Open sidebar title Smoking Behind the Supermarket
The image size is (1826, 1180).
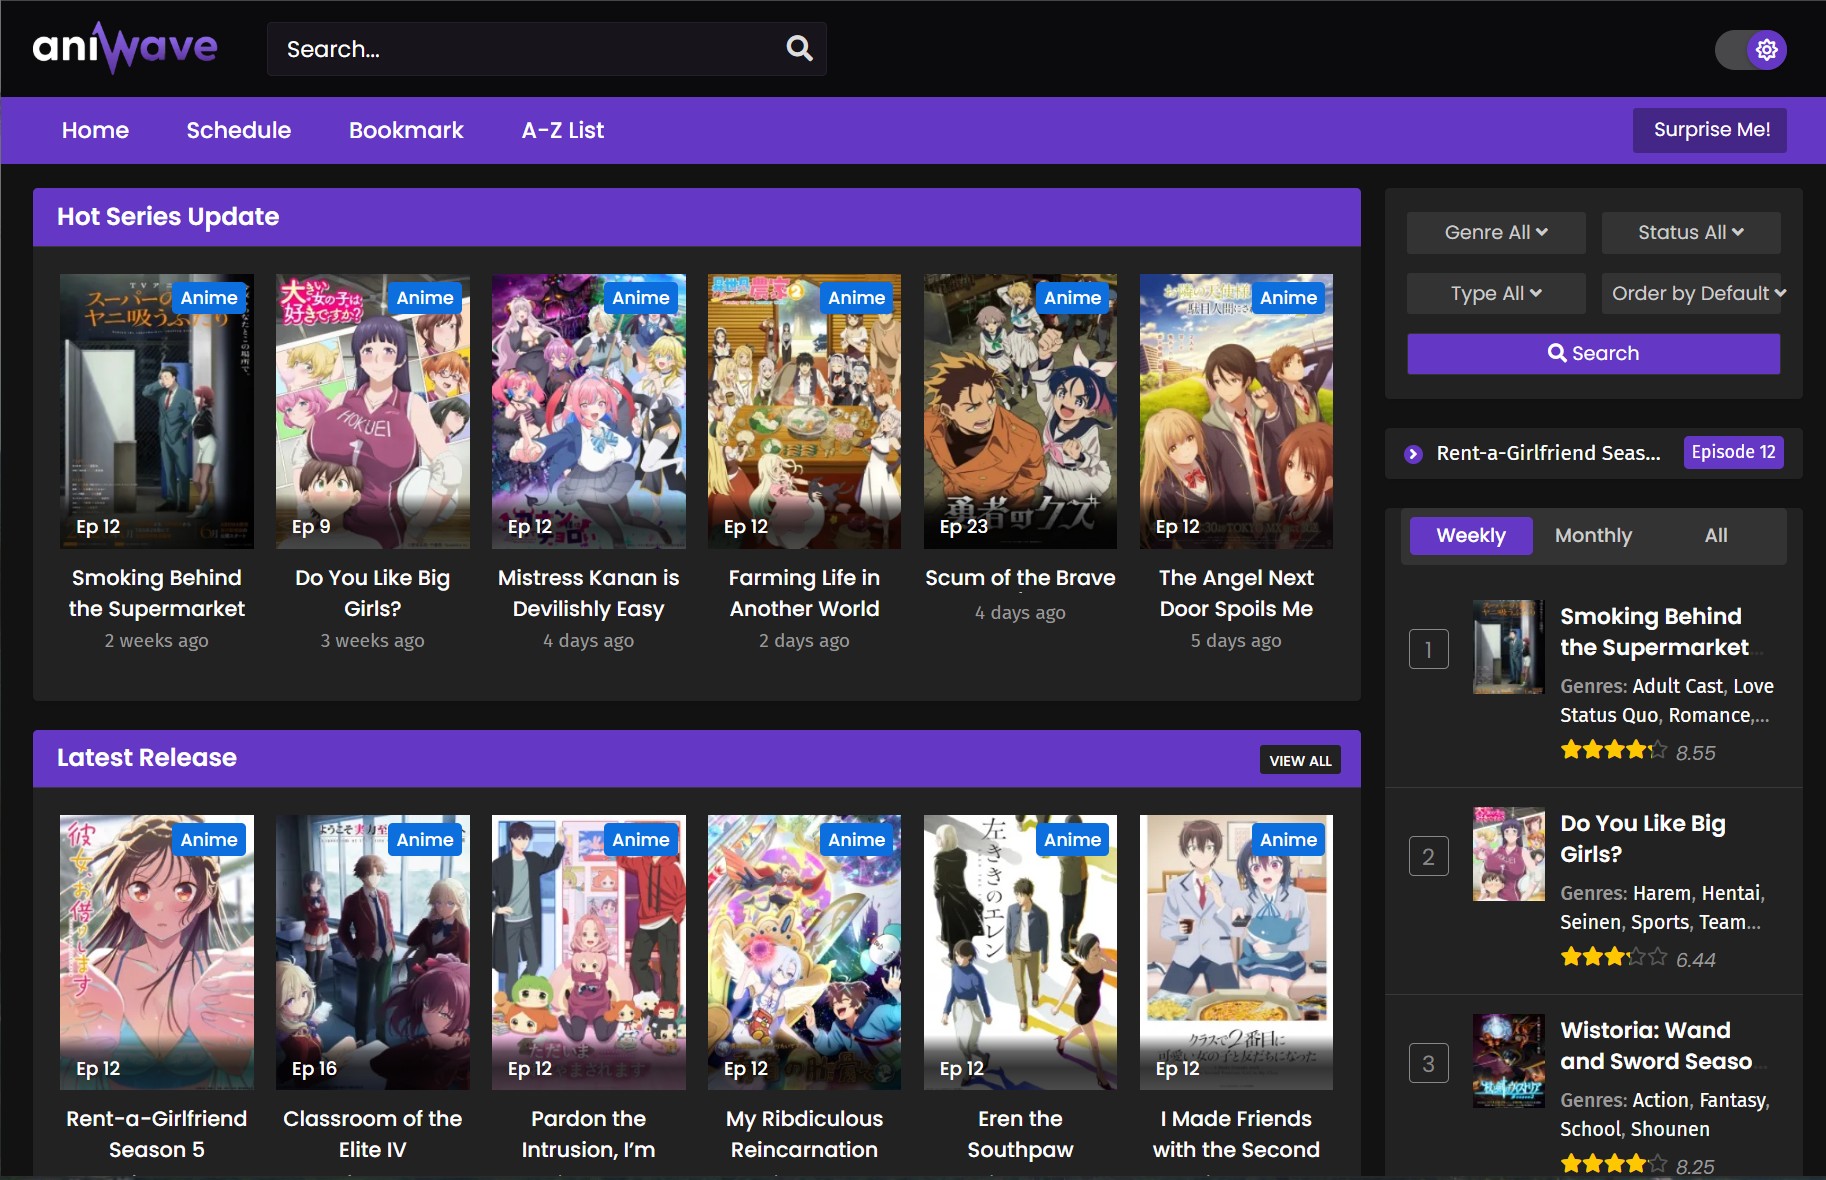click(x=1655, y=632)
